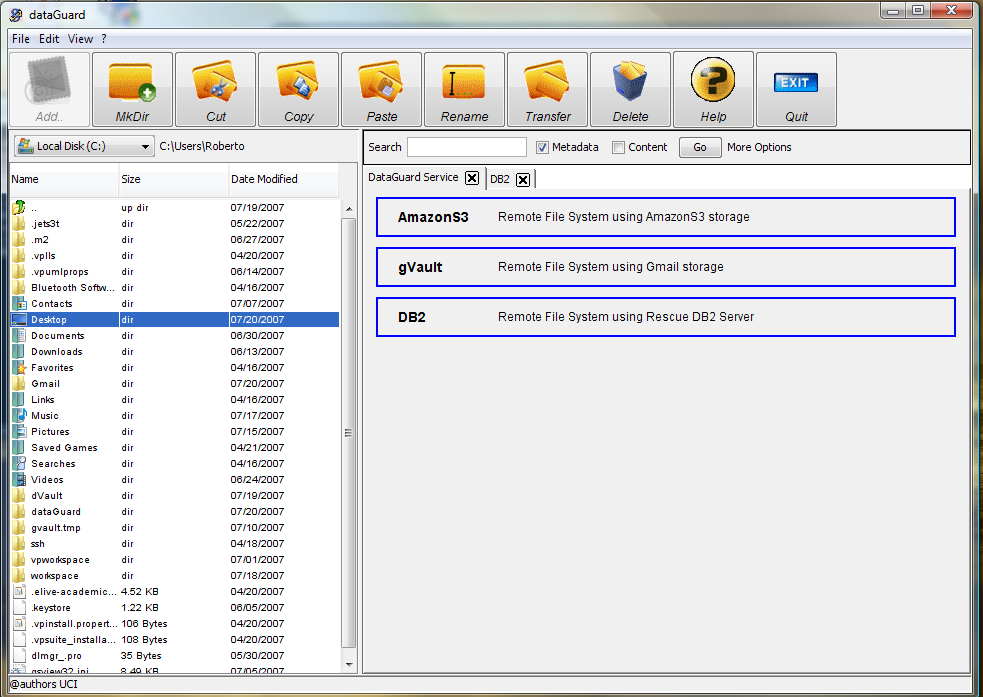Viewport: 983px width, 697px height.
Task: Click the dVault folder icon
Action: pyautogui.click(x=19, y=495)
